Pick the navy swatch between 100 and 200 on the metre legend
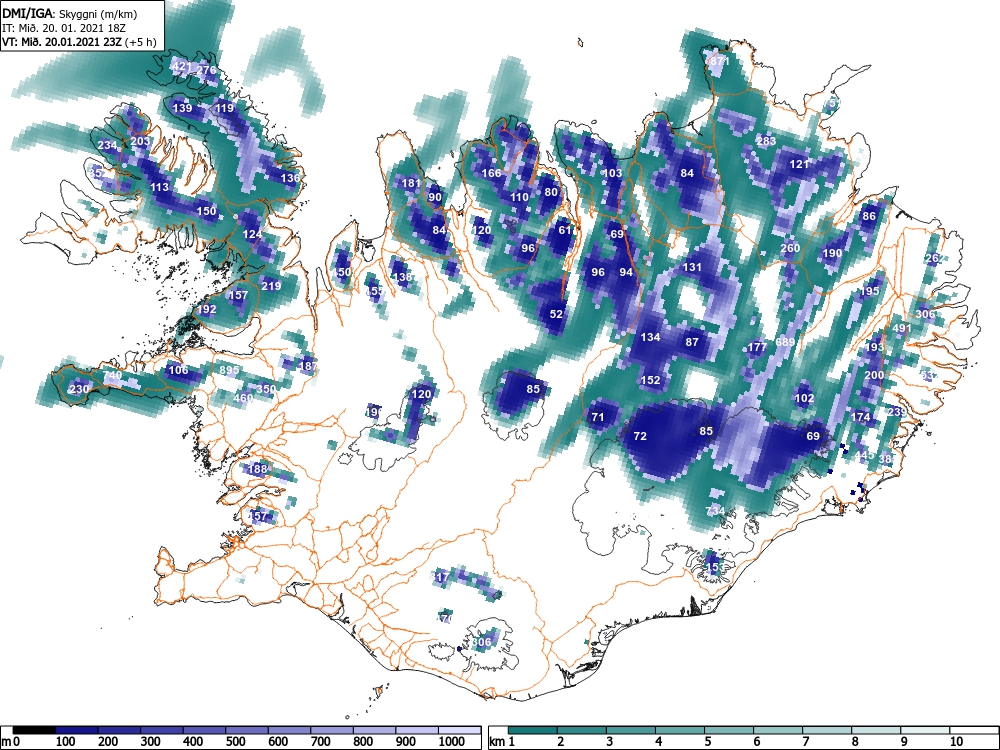 77,731
